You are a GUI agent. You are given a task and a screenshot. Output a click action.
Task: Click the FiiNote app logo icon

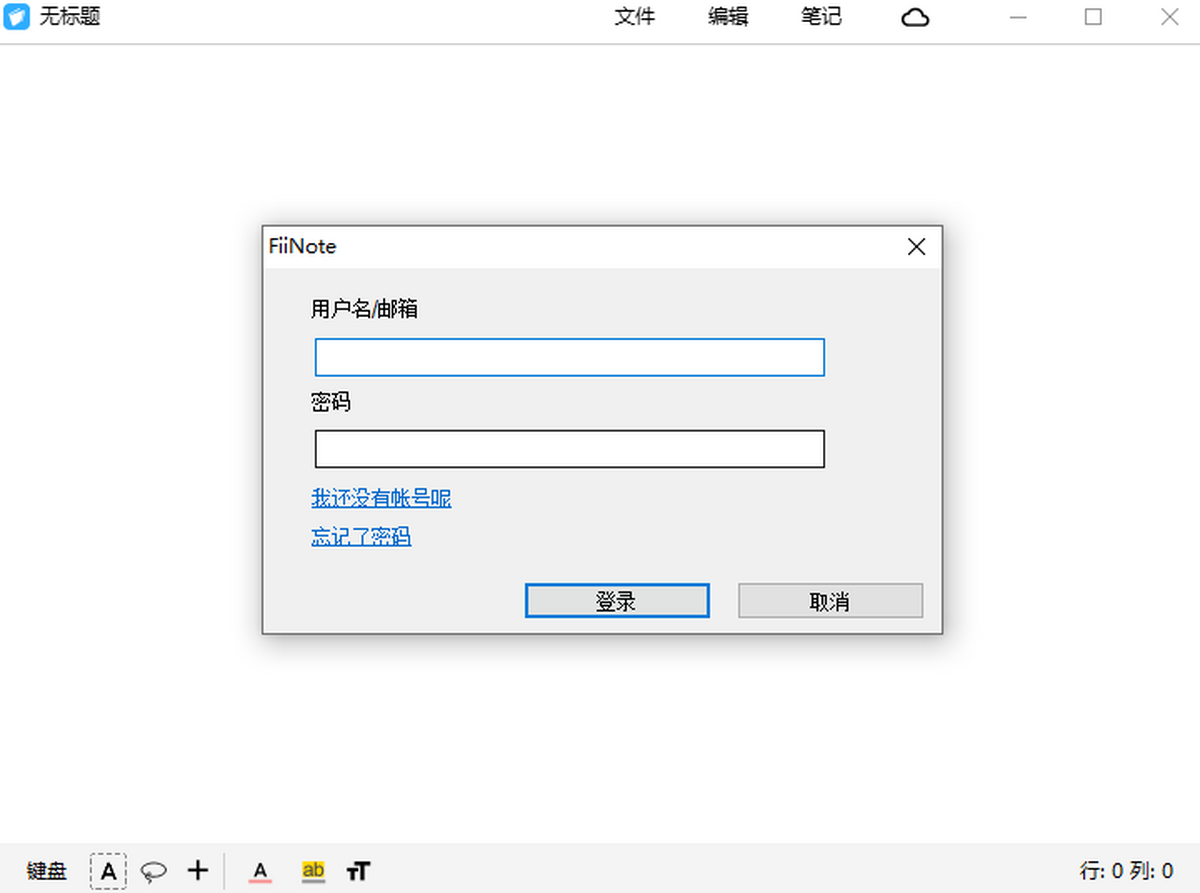click(16, 17)
